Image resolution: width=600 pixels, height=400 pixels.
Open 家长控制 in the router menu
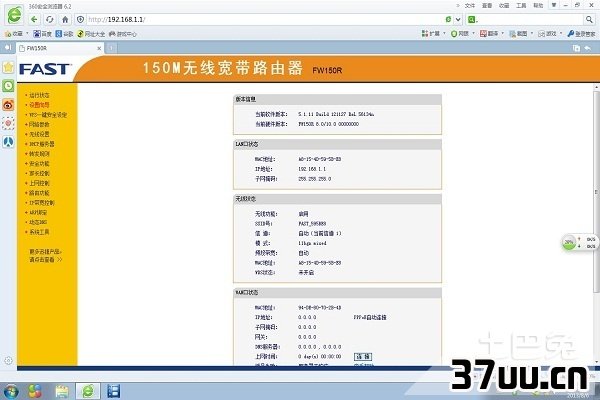[x=39, y=173]
